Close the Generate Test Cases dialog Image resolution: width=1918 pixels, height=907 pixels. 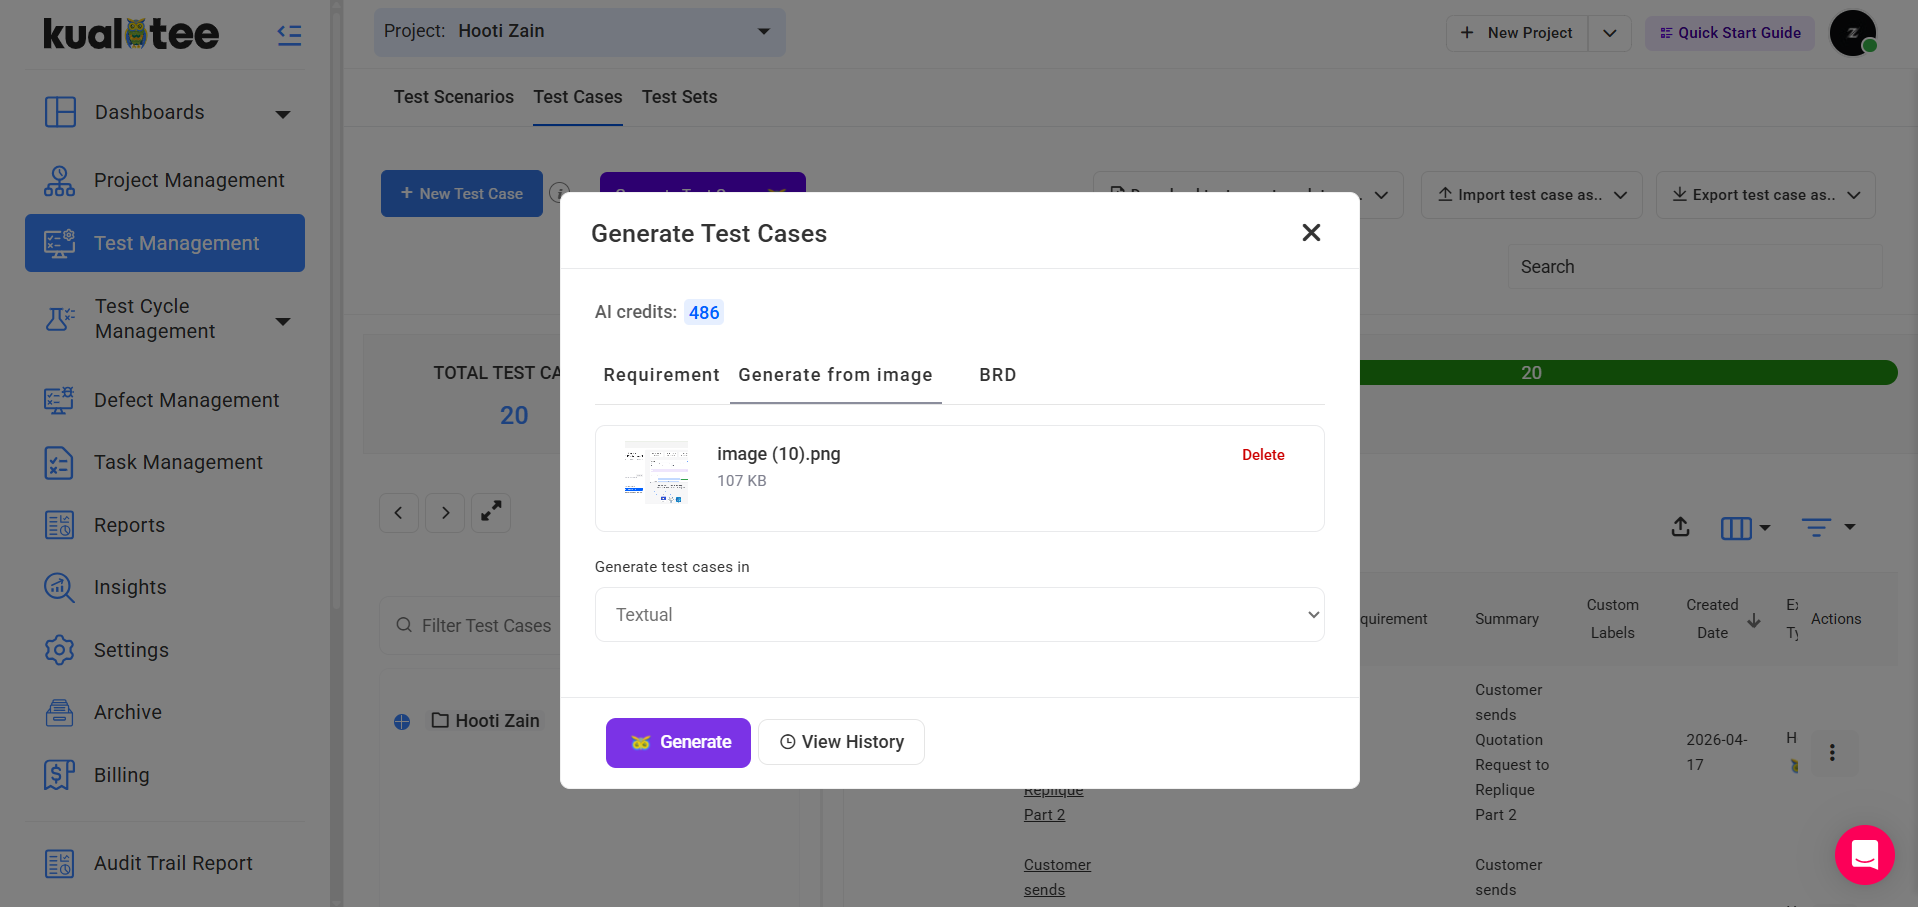coord(1311,233)
